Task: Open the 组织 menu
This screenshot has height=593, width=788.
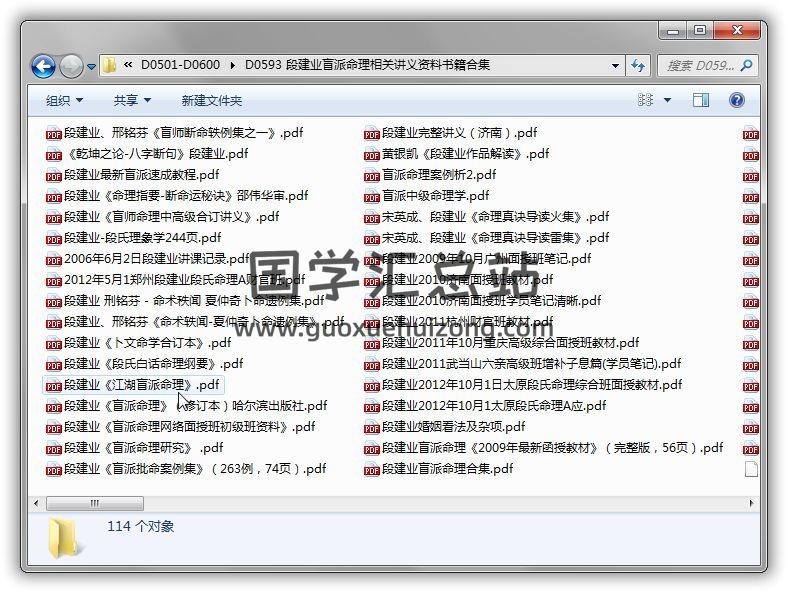Action: pos(64,101)
